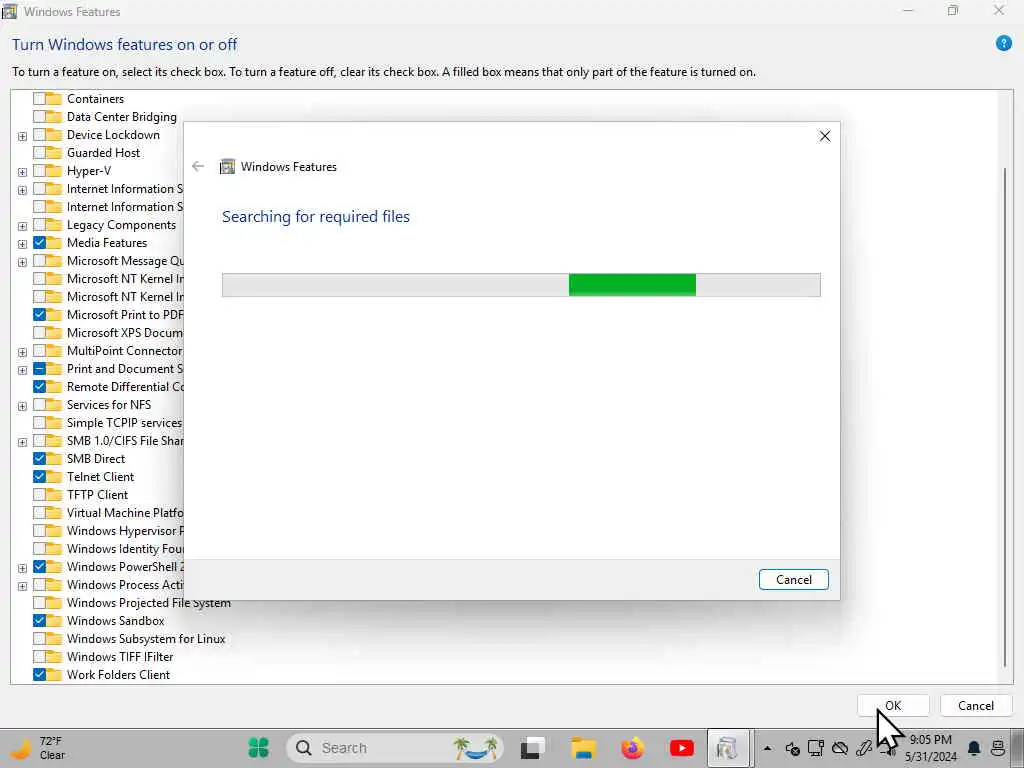The height and width of the screenshot is (768, 1024).
Task: Uncheck Media Features
Action: (x=39, y=243)
